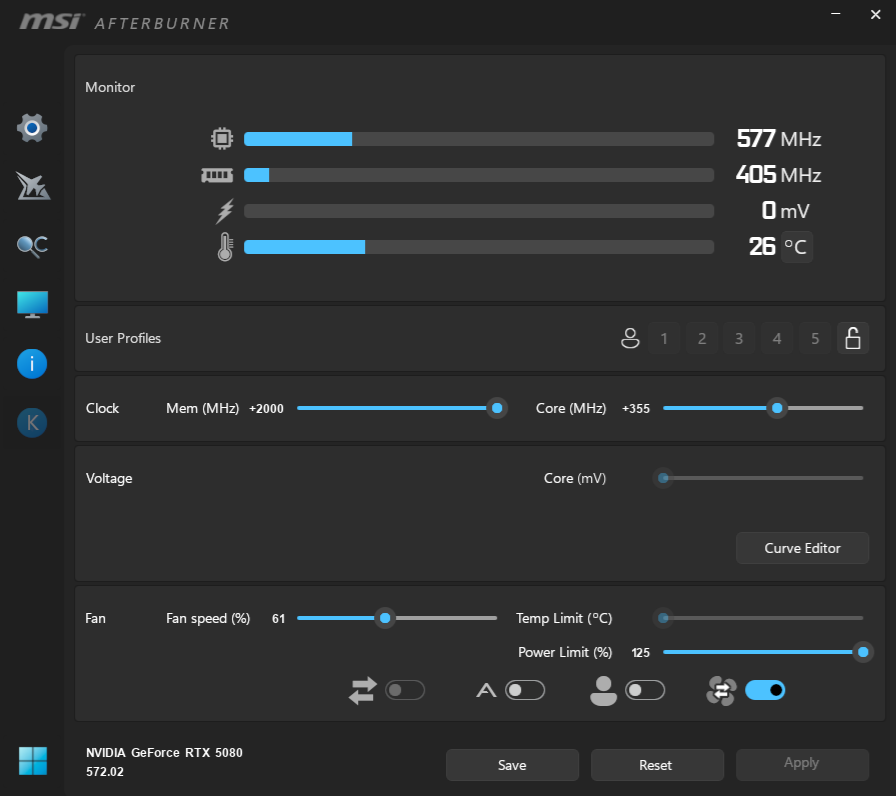Image resolution: width=896 pixels, height=796 pixels.
Task: Click the Fan speed slider handle
Action: coord(385,618)
